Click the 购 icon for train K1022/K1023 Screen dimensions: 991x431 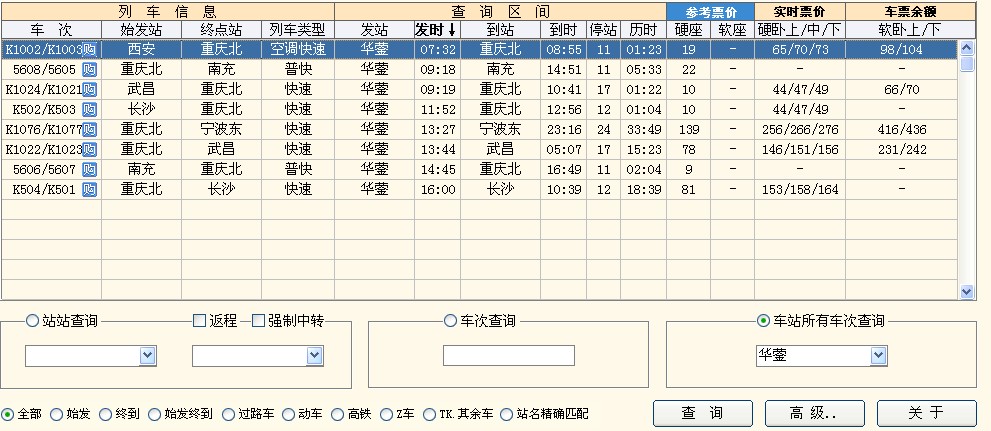click(90, 150)
